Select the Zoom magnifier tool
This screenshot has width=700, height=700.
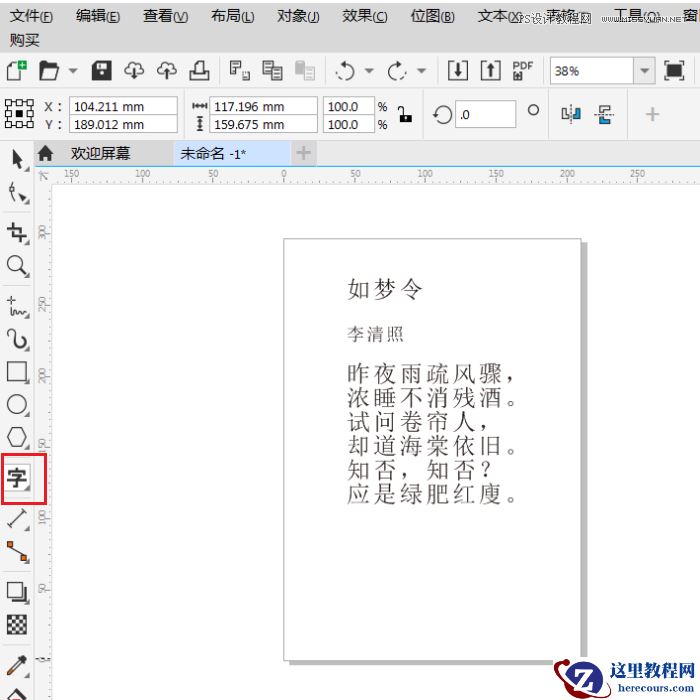18,266
